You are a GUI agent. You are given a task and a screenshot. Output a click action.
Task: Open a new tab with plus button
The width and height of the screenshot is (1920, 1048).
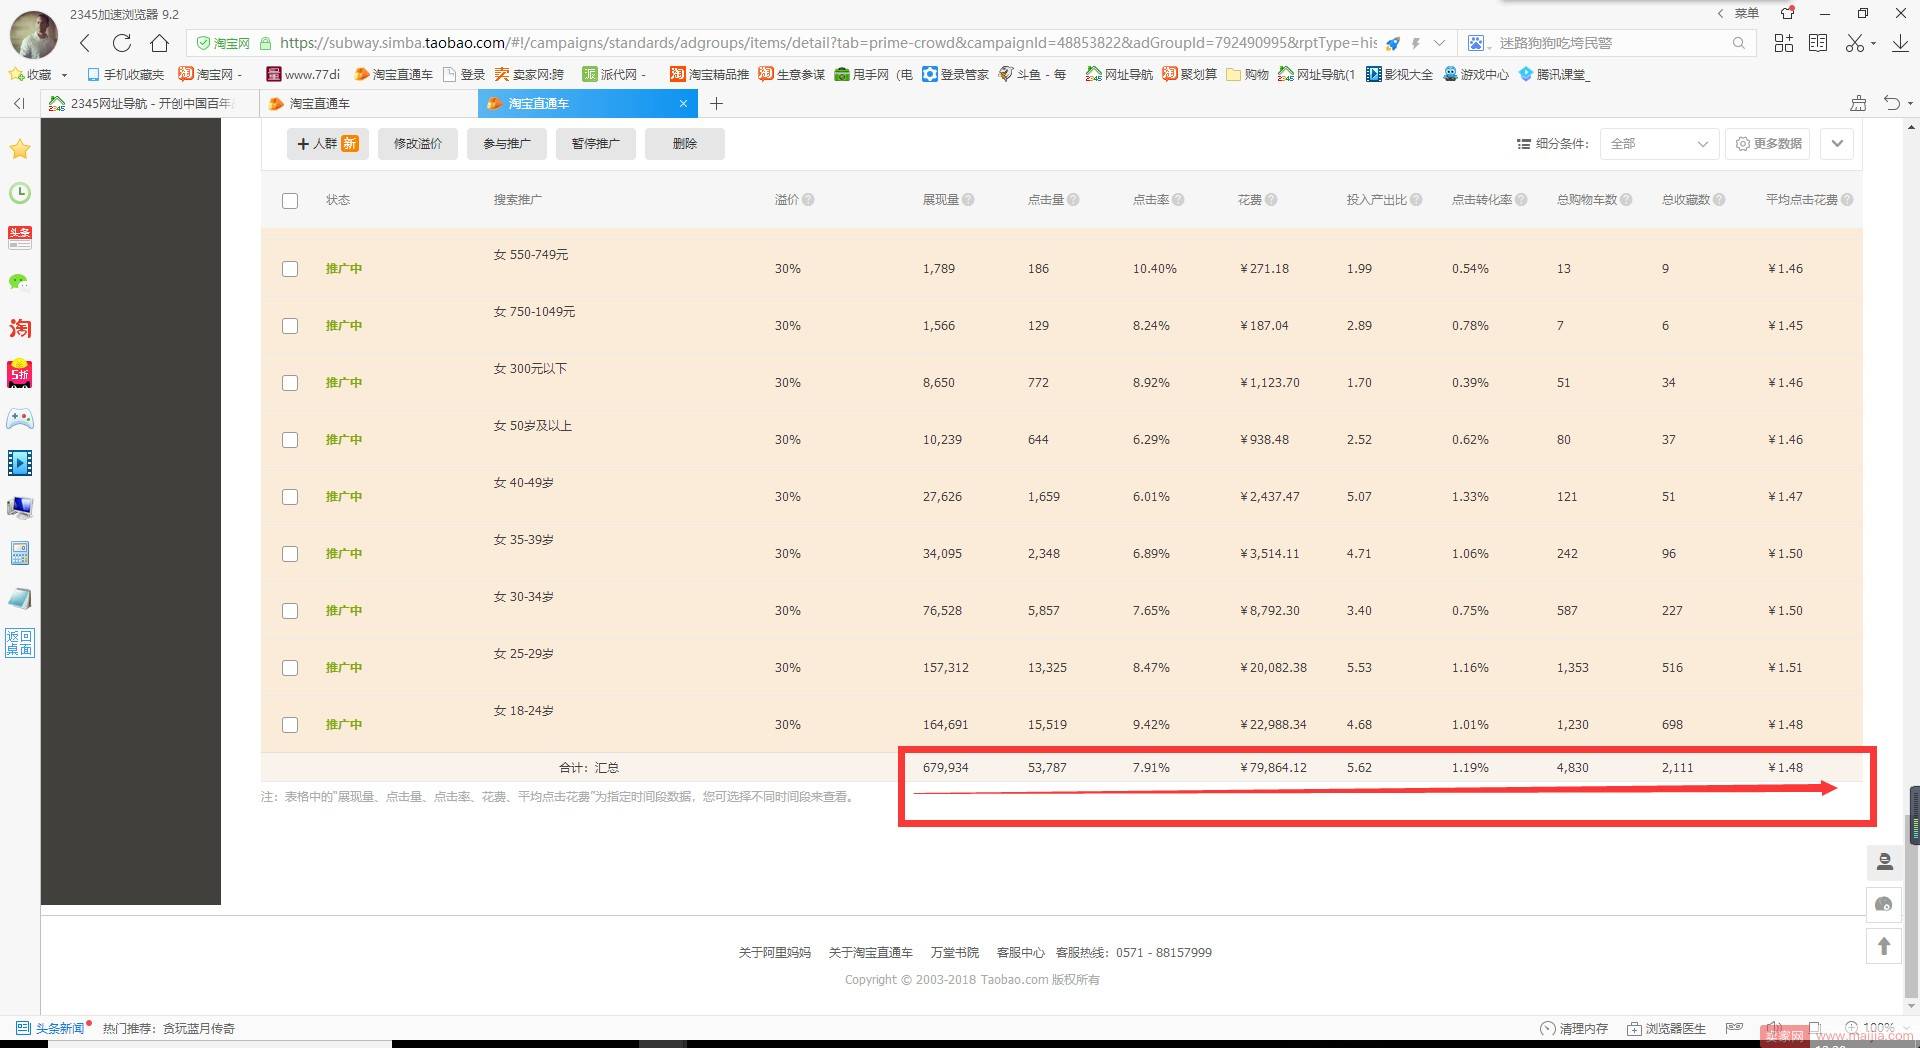(716, 103)
